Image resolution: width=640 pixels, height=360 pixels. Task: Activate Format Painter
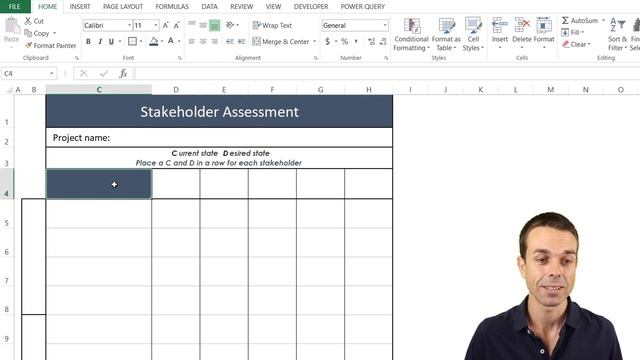(50, 45)
